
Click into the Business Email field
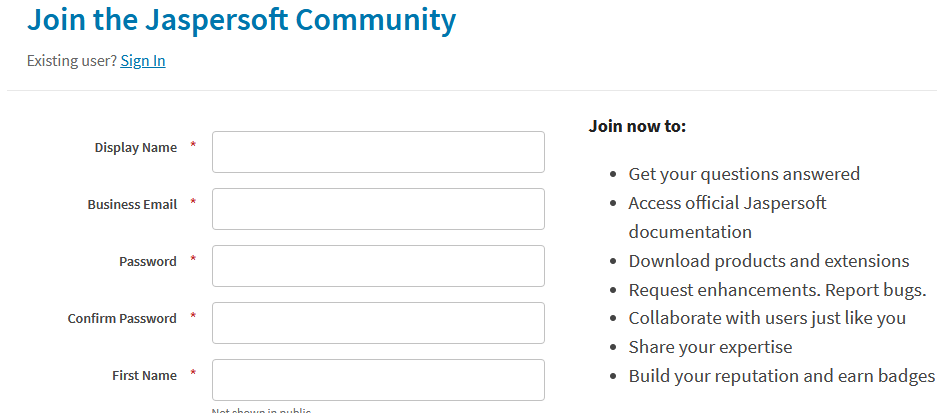(378, 209)
